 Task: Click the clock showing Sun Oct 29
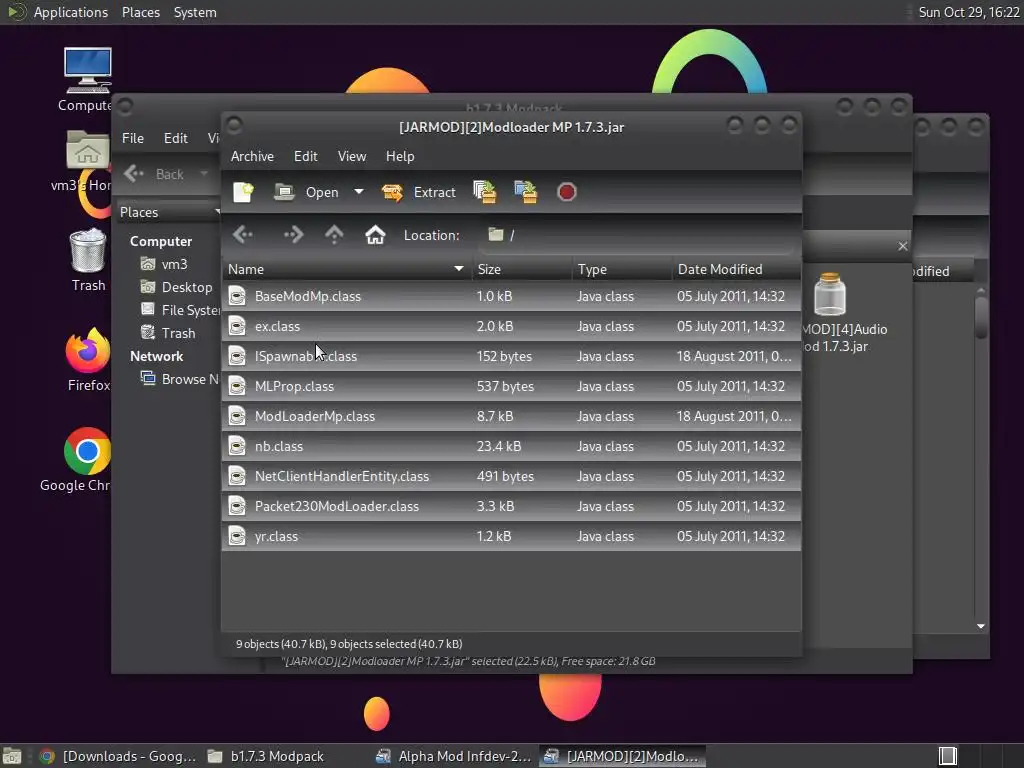click(968, 12)
